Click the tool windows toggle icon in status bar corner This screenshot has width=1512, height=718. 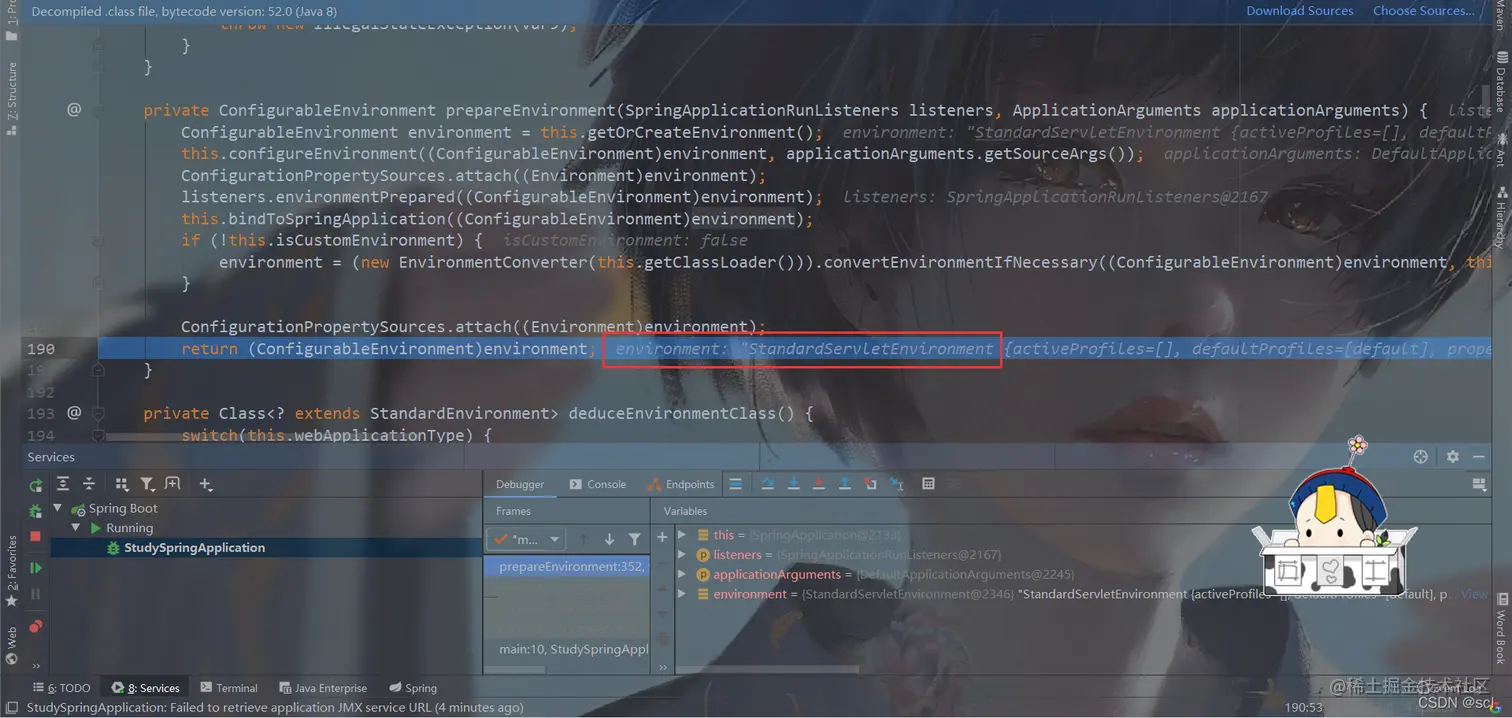point(11,707)
